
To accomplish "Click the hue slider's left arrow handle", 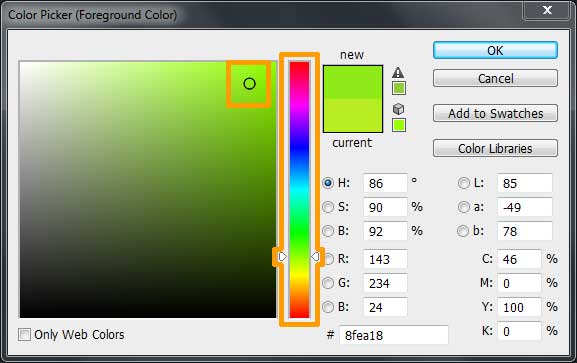I will (282, 257).
